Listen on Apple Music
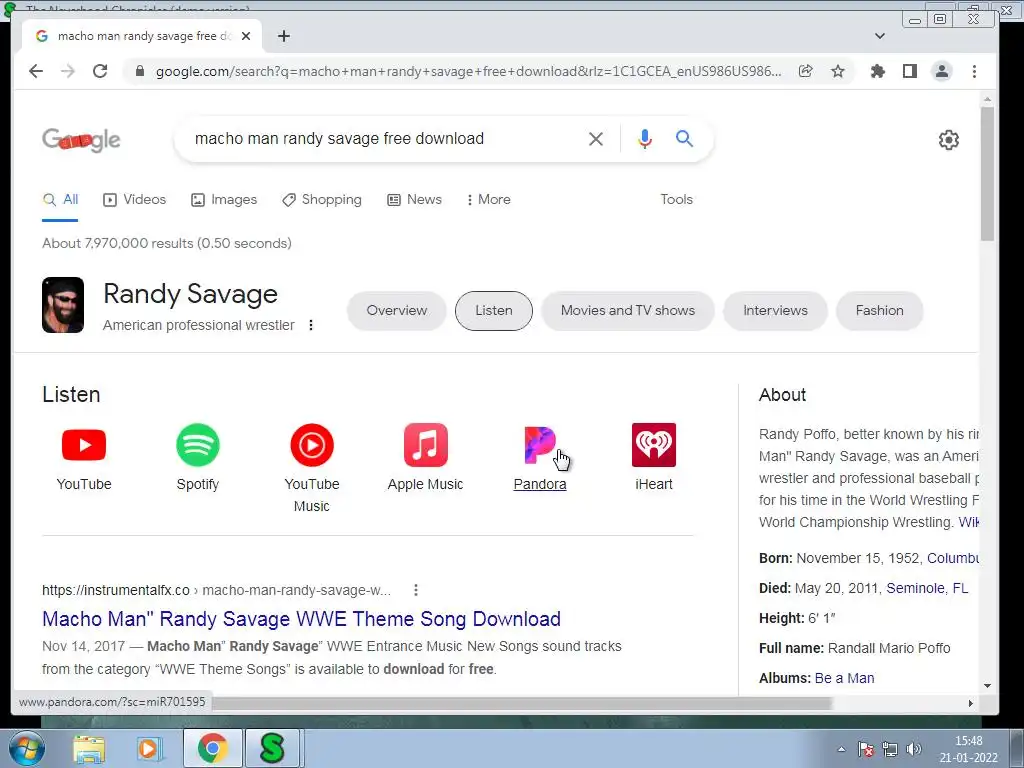Screen dimensions: 1024x768 tap(425, 457)
